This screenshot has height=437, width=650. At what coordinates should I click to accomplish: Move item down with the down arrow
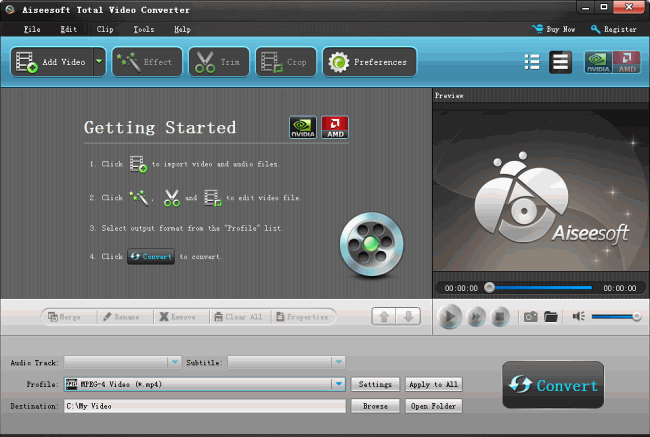pos(408,317)
